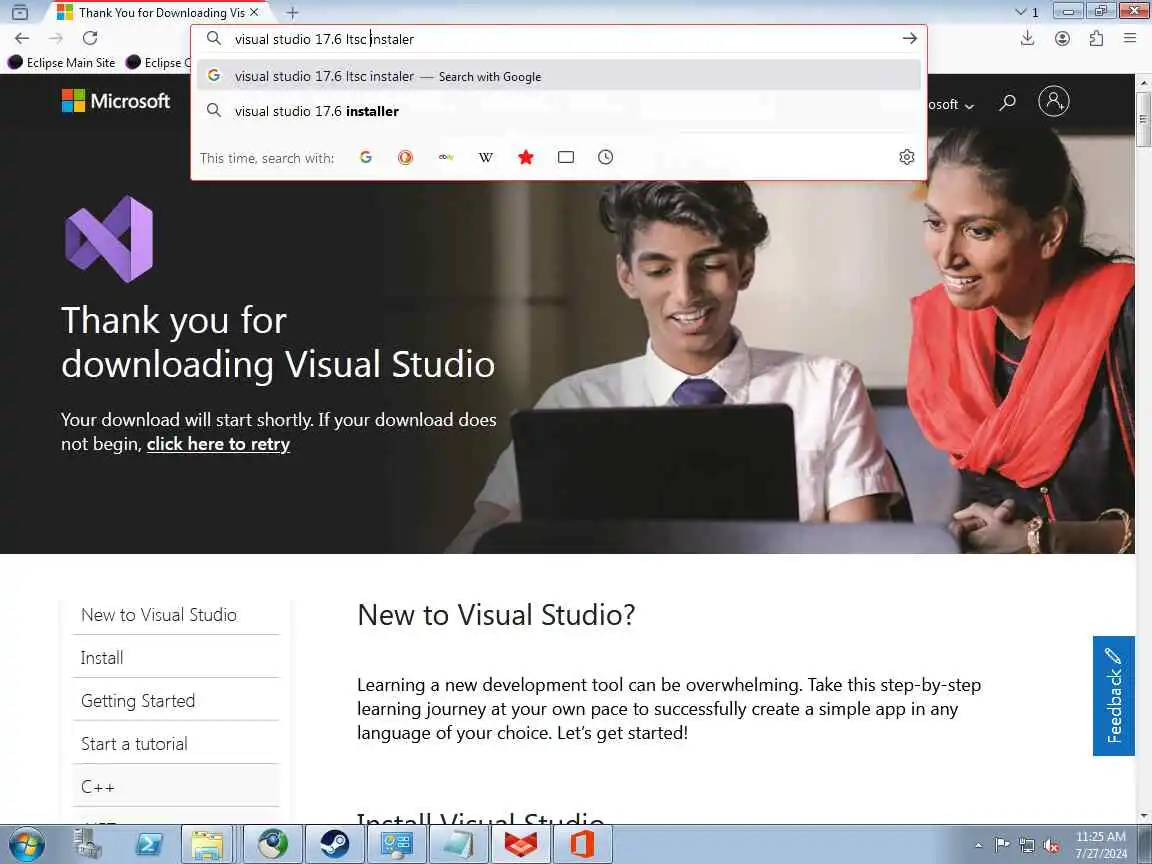Search this time with Google
The image size is (1152, 864).
tap(366, 157)
